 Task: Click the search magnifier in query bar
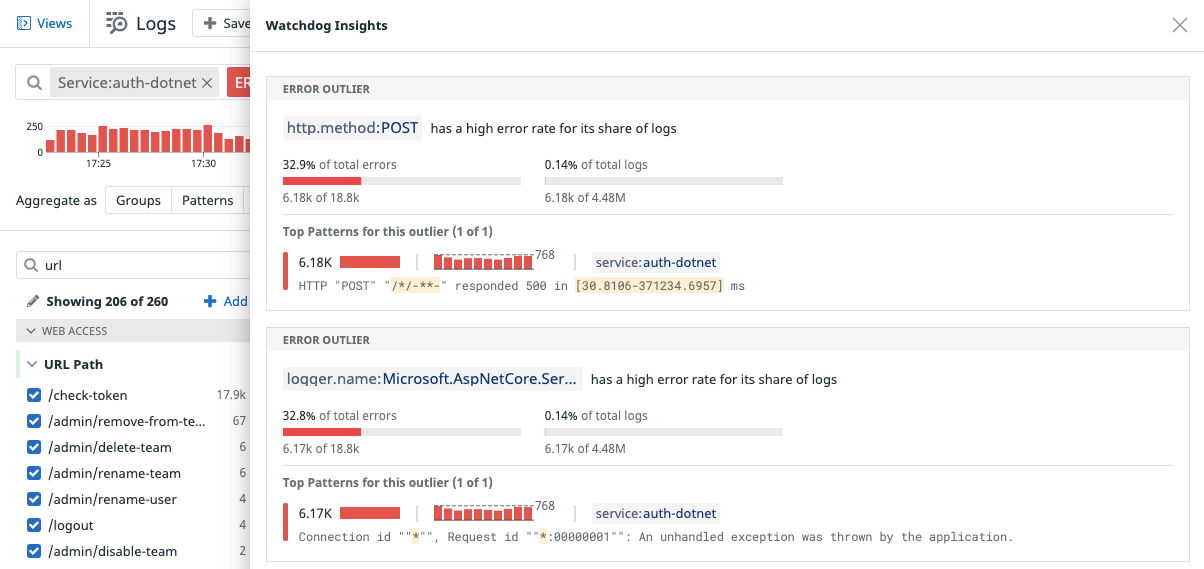(35, 83)
